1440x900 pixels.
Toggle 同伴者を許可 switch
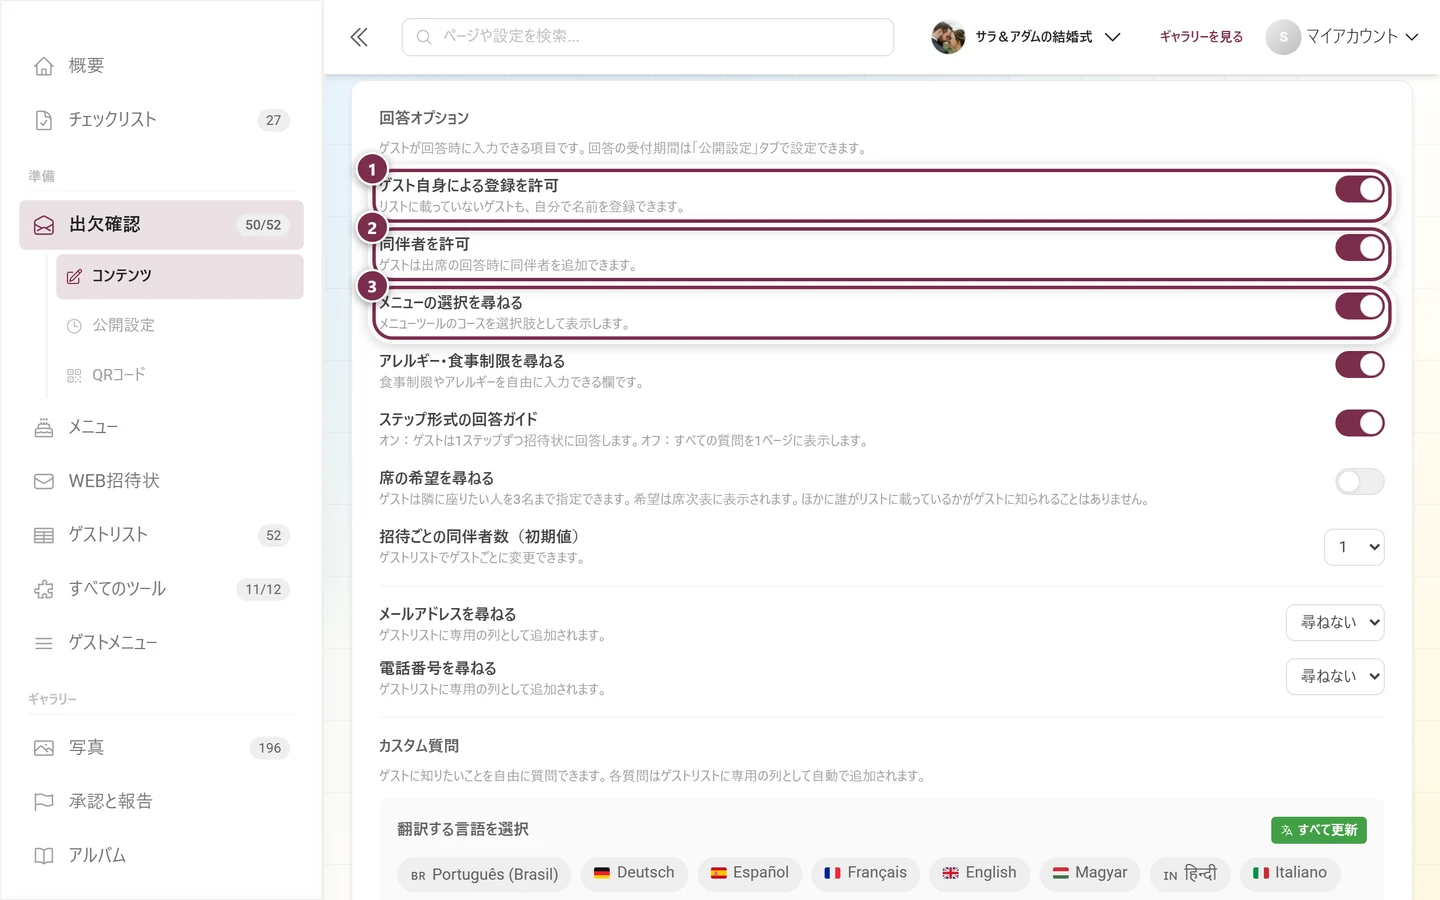pyautogui.click(x=1360, y=247)
